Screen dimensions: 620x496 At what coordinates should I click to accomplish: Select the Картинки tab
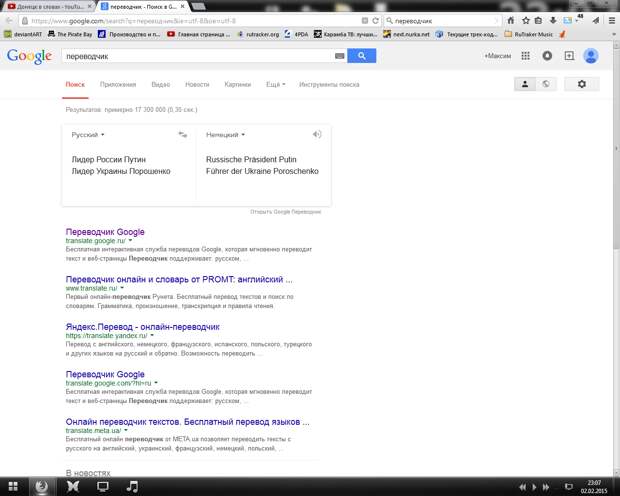[238, 84]
